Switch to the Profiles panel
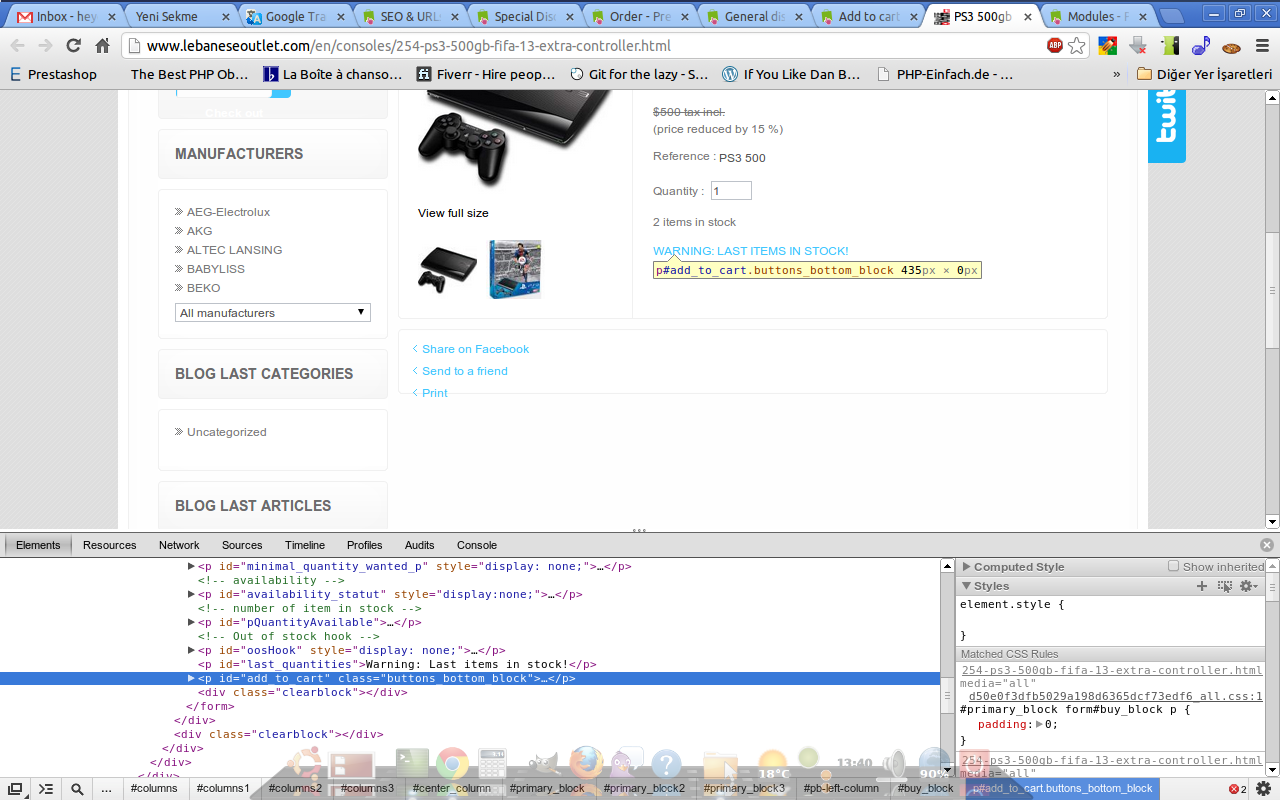Screen dimensions: 1280x800 [365, 545]
